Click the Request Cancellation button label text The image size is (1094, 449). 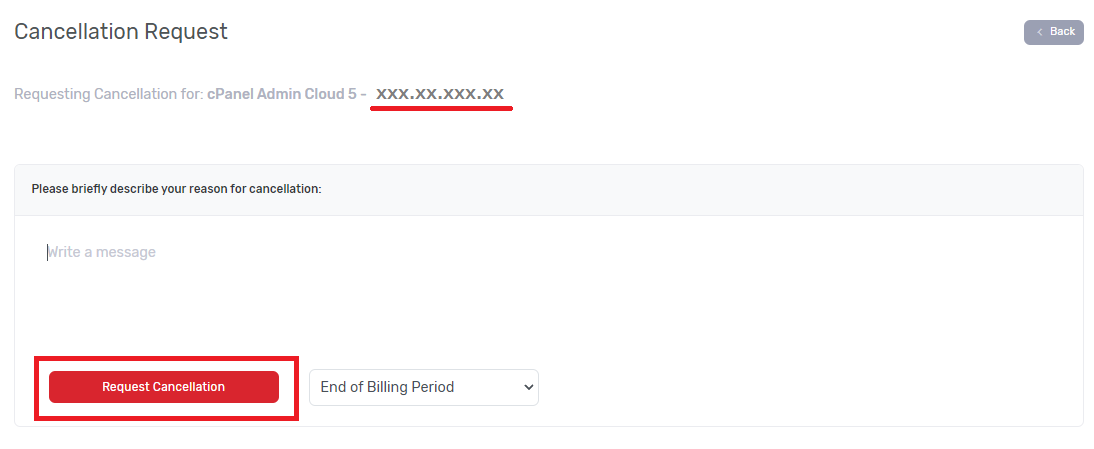[163, 387]
